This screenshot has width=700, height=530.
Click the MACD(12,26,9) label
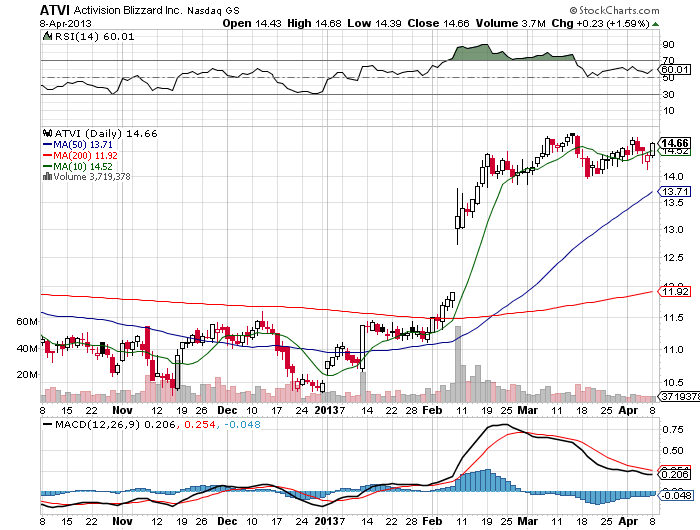point(97,424)
